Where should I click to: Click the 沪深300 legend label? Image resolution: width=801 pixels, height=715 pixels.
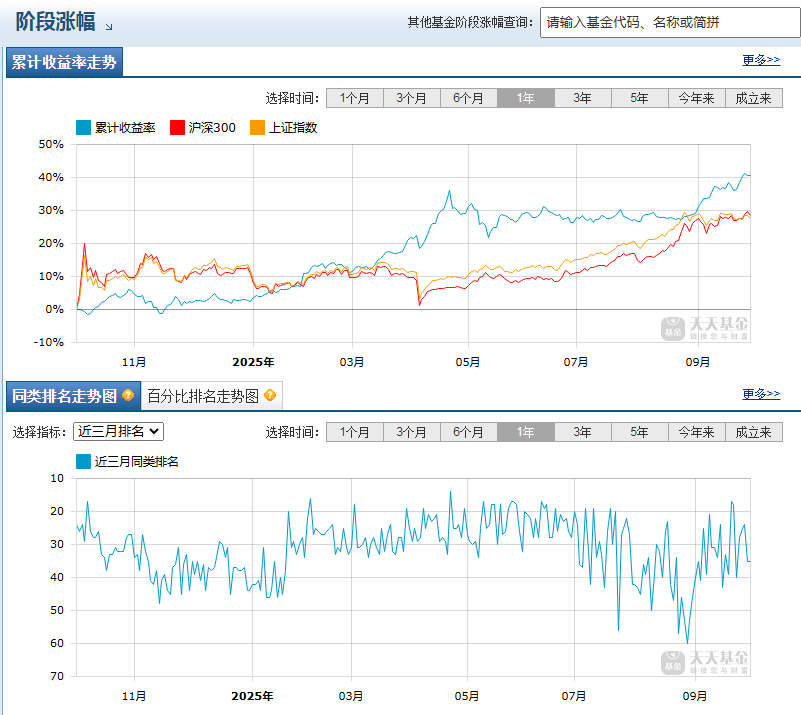[x=212, y=128]
